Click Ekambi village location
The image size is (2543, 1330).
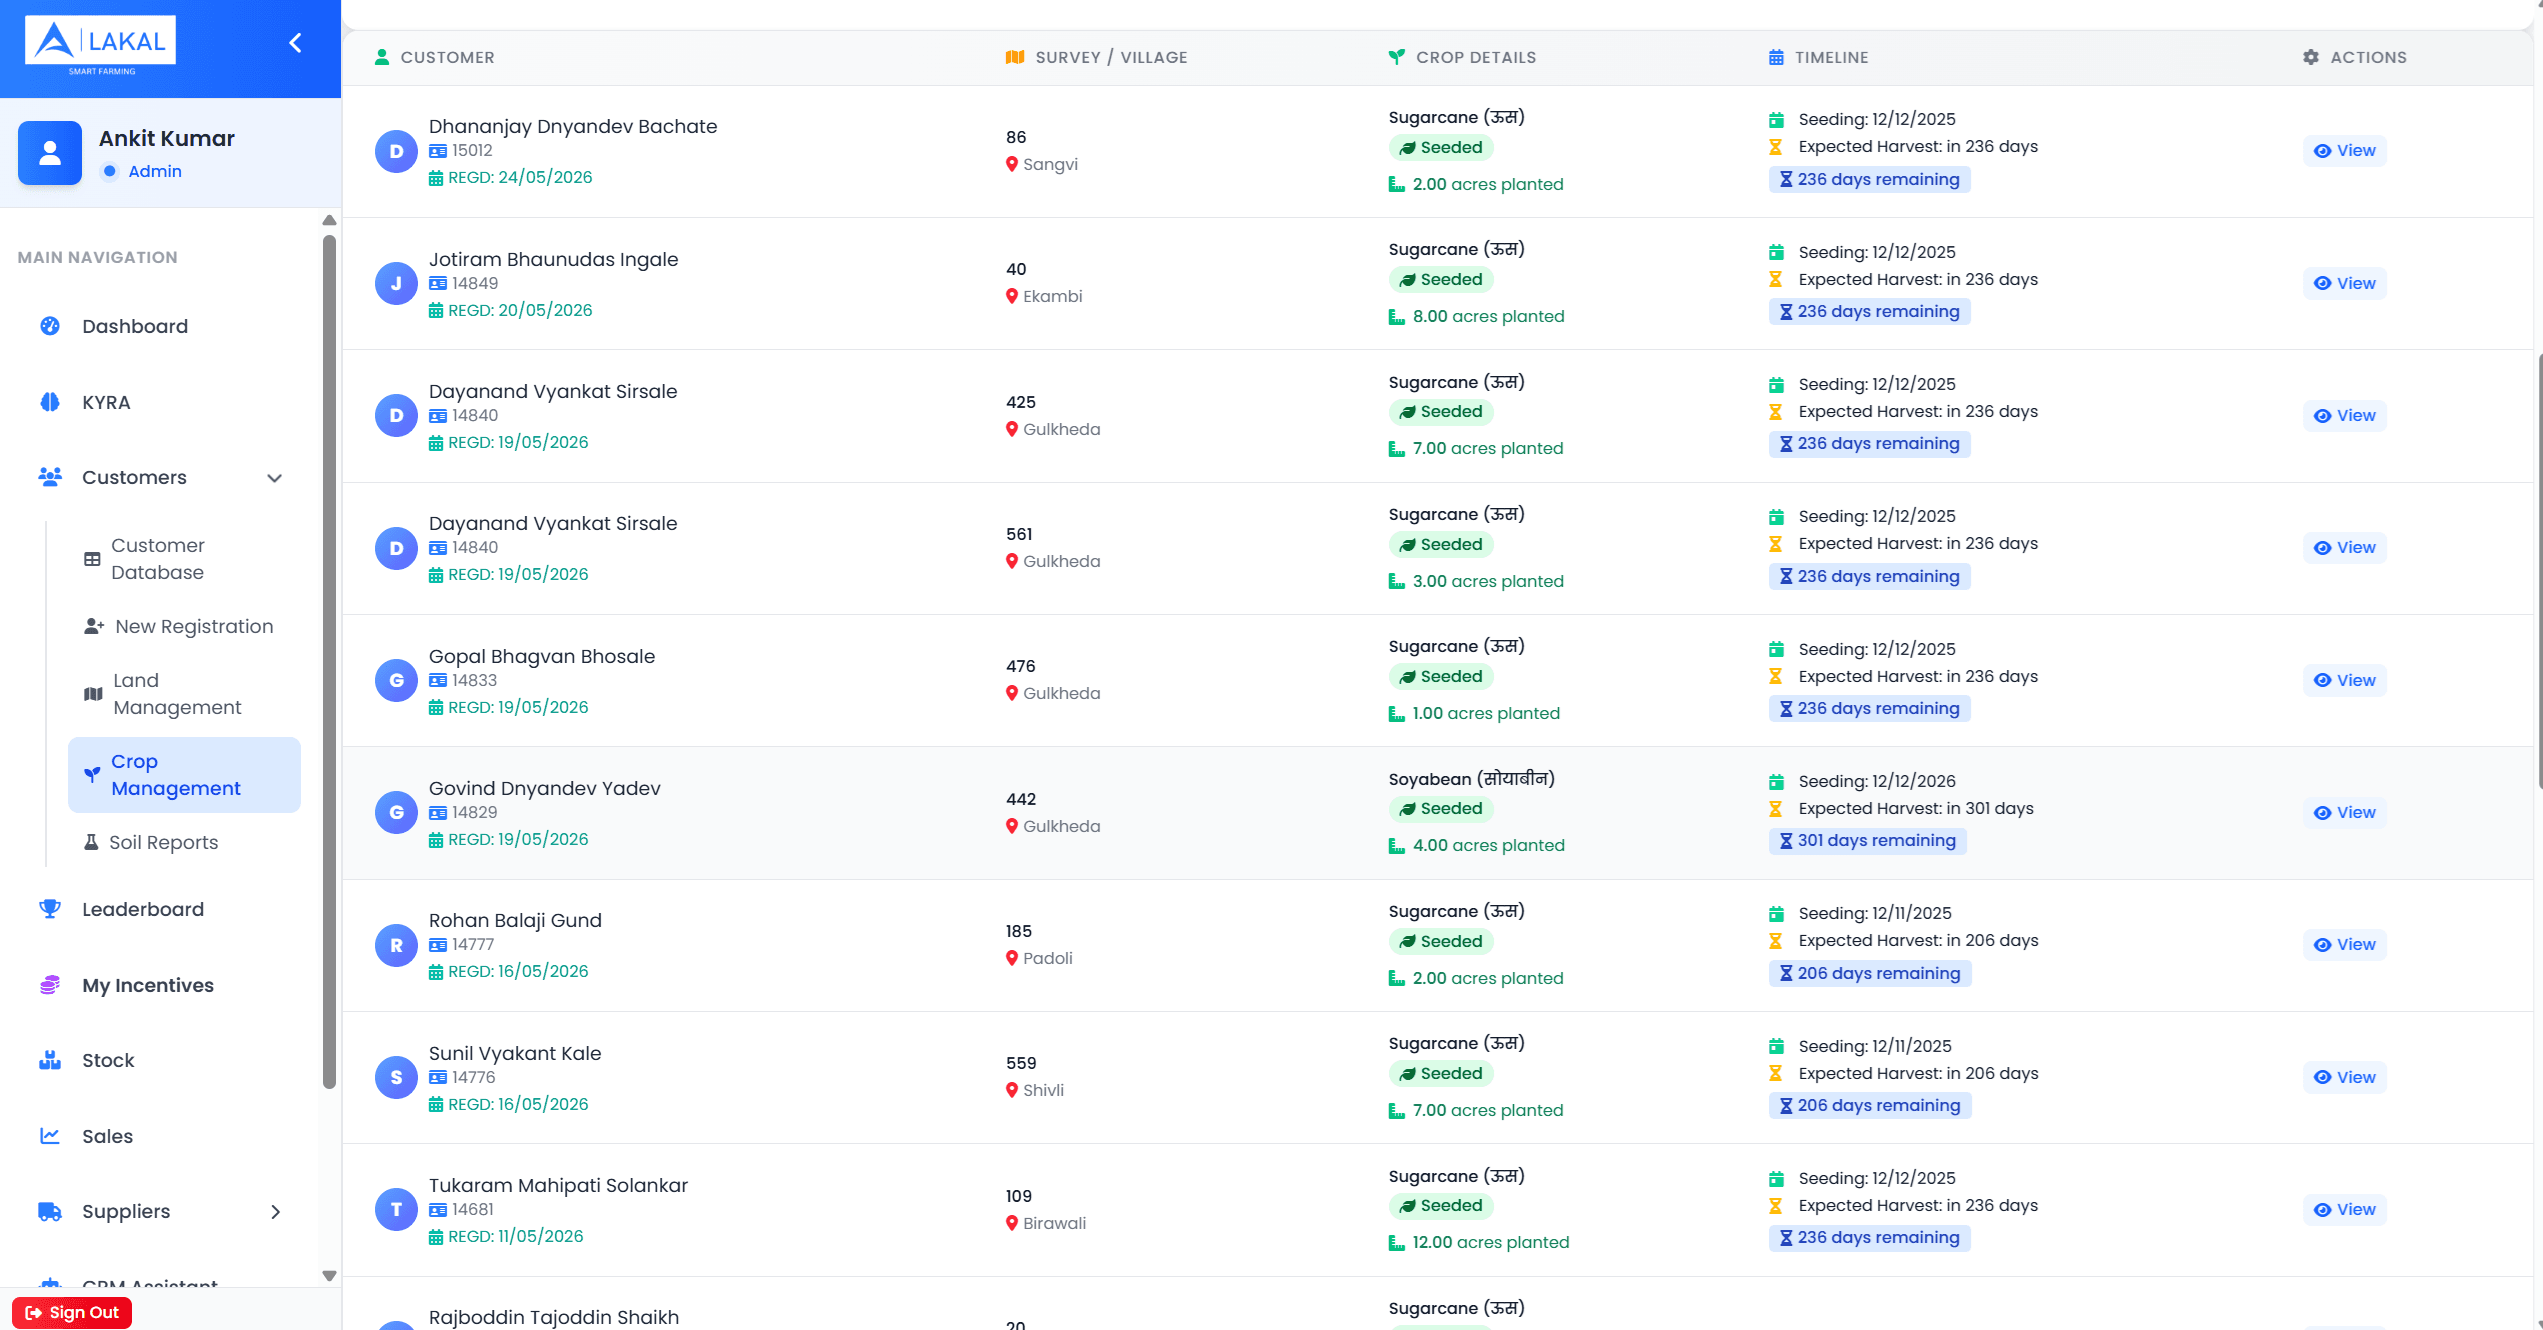pyautogui.click(x=1052, y=296)
